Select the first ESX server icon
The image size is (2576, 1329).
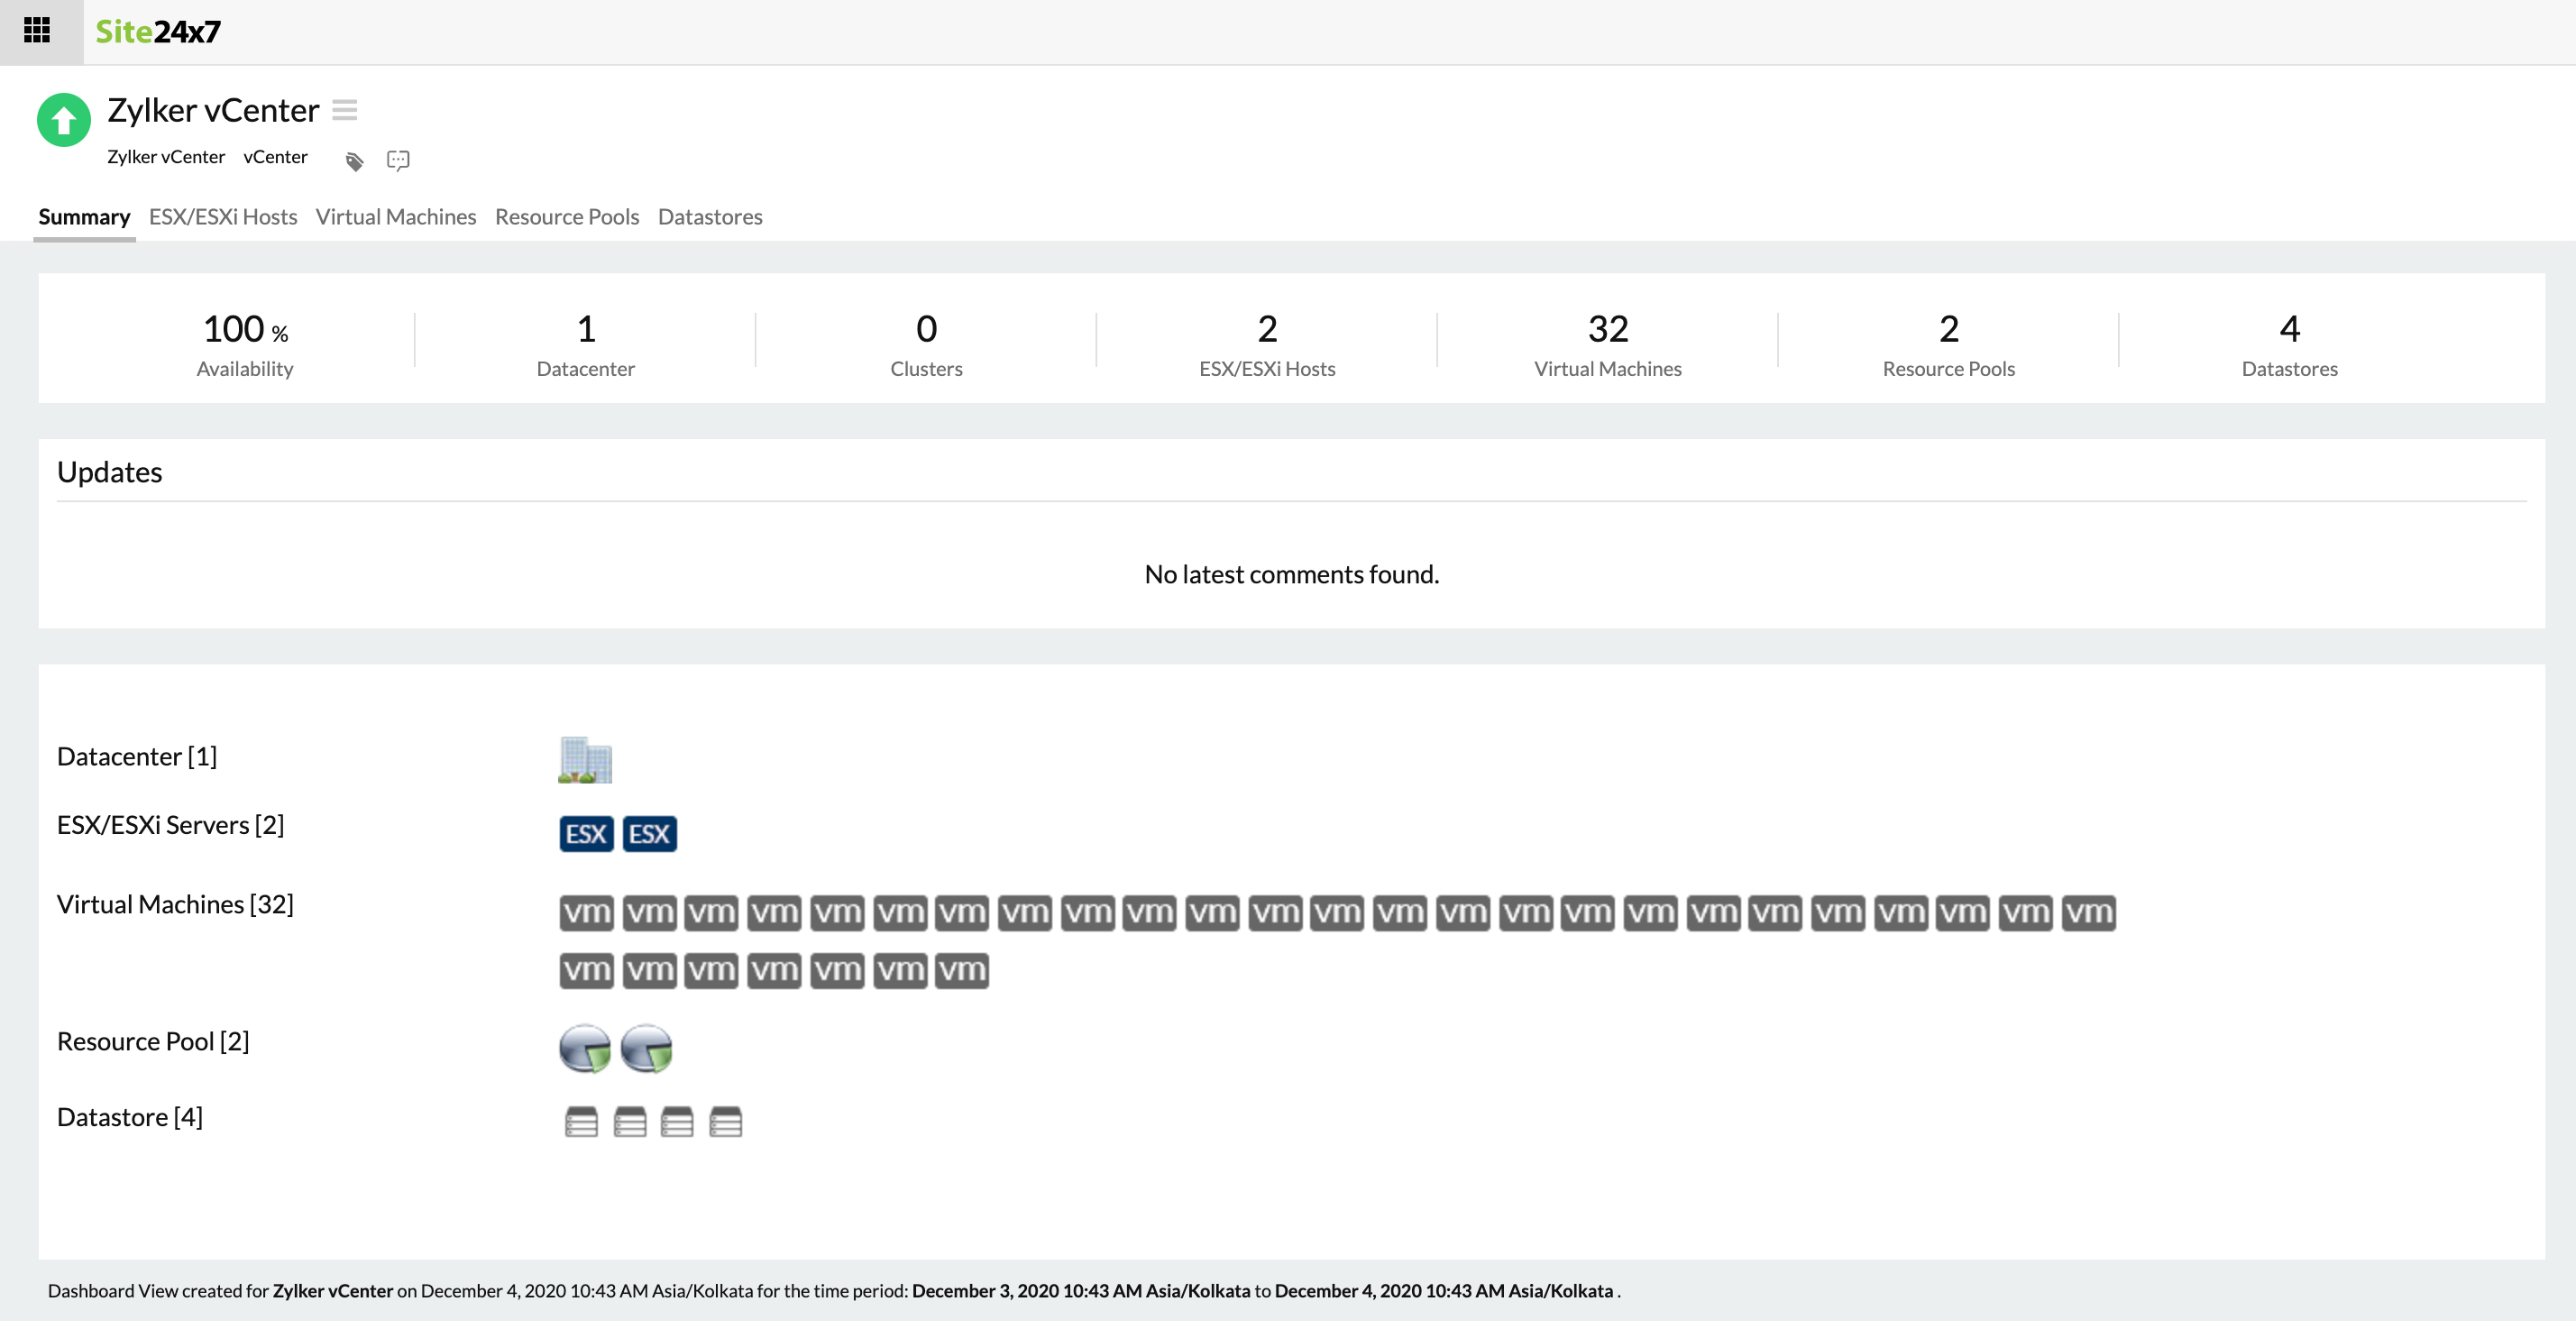click(587, 833)
